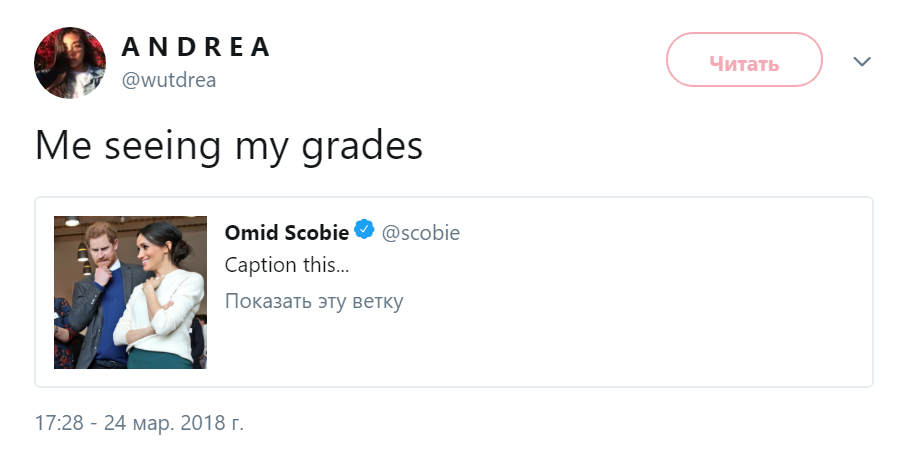
Task: Click the year 2018 in the timestamp
Action: tap(201, 423)
